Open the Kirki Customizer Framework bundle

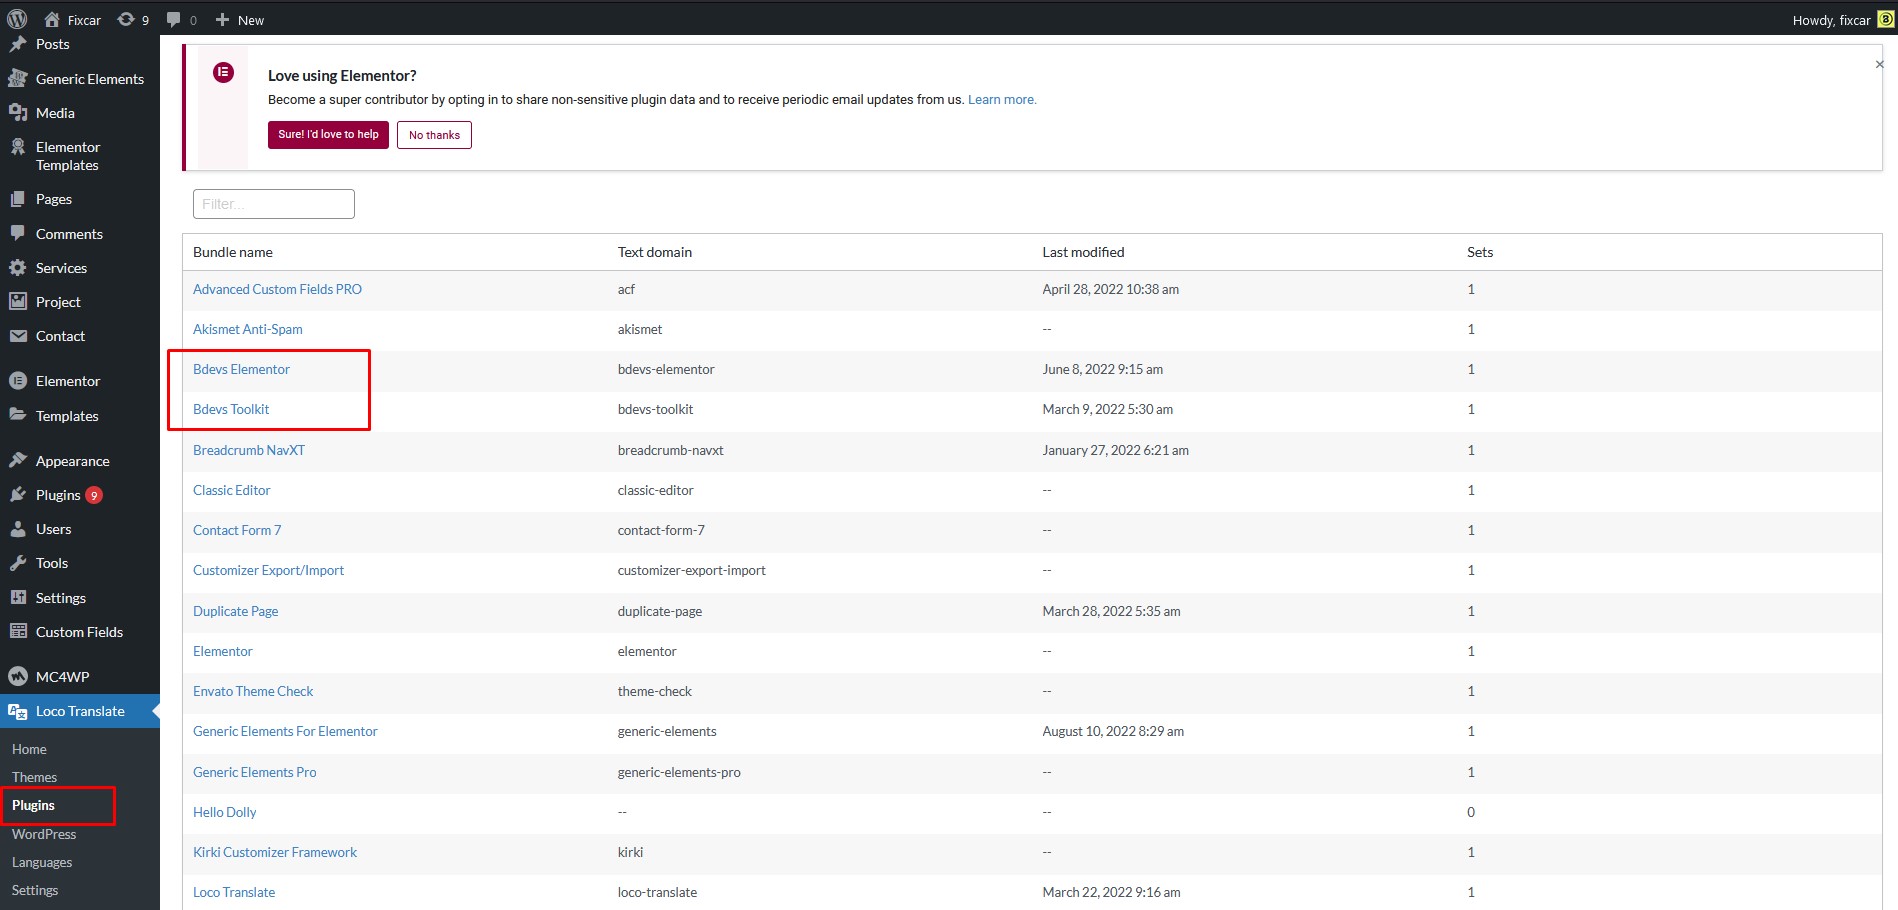pos(275,852)
